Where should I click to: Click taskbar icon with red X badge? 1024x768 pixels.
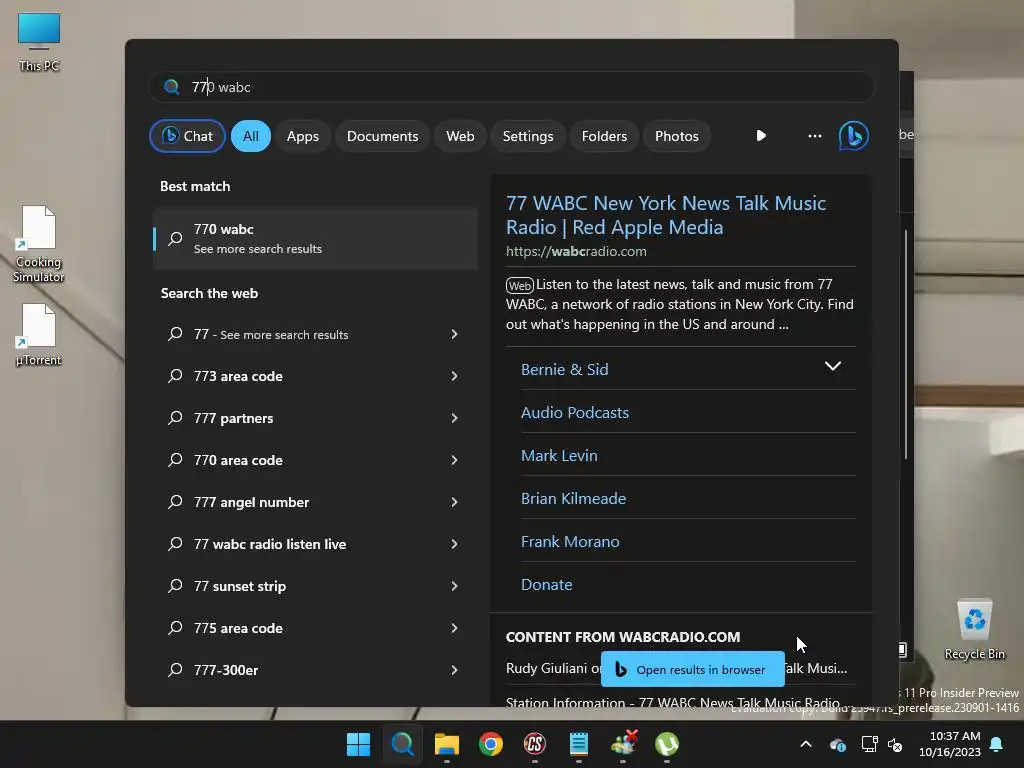623,744
